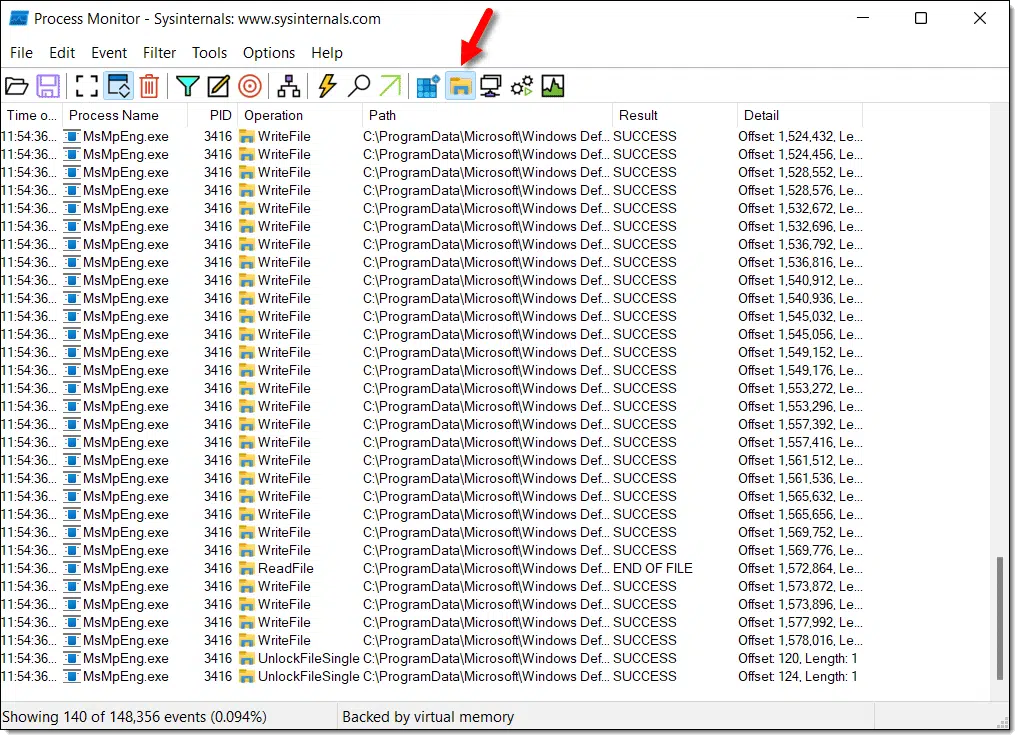Select detail cell Offset 1,565,656
This screenshot has height=740, width=1020.
(800, 514)
